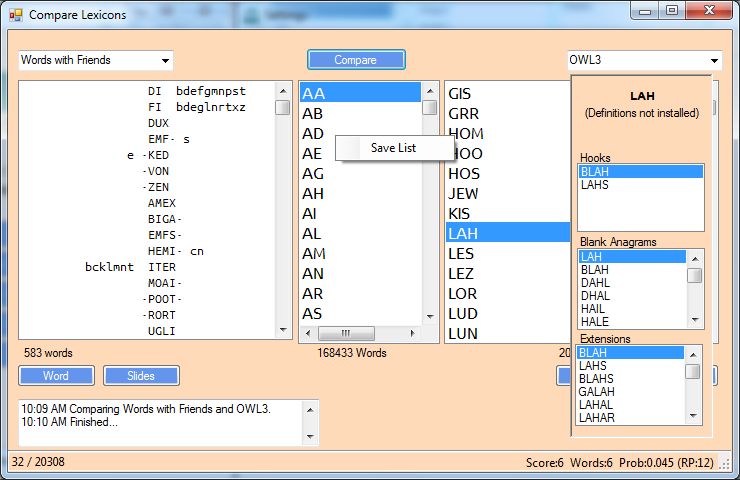
Task: Click the window resize grip in status bar
Action: [724, 464]
